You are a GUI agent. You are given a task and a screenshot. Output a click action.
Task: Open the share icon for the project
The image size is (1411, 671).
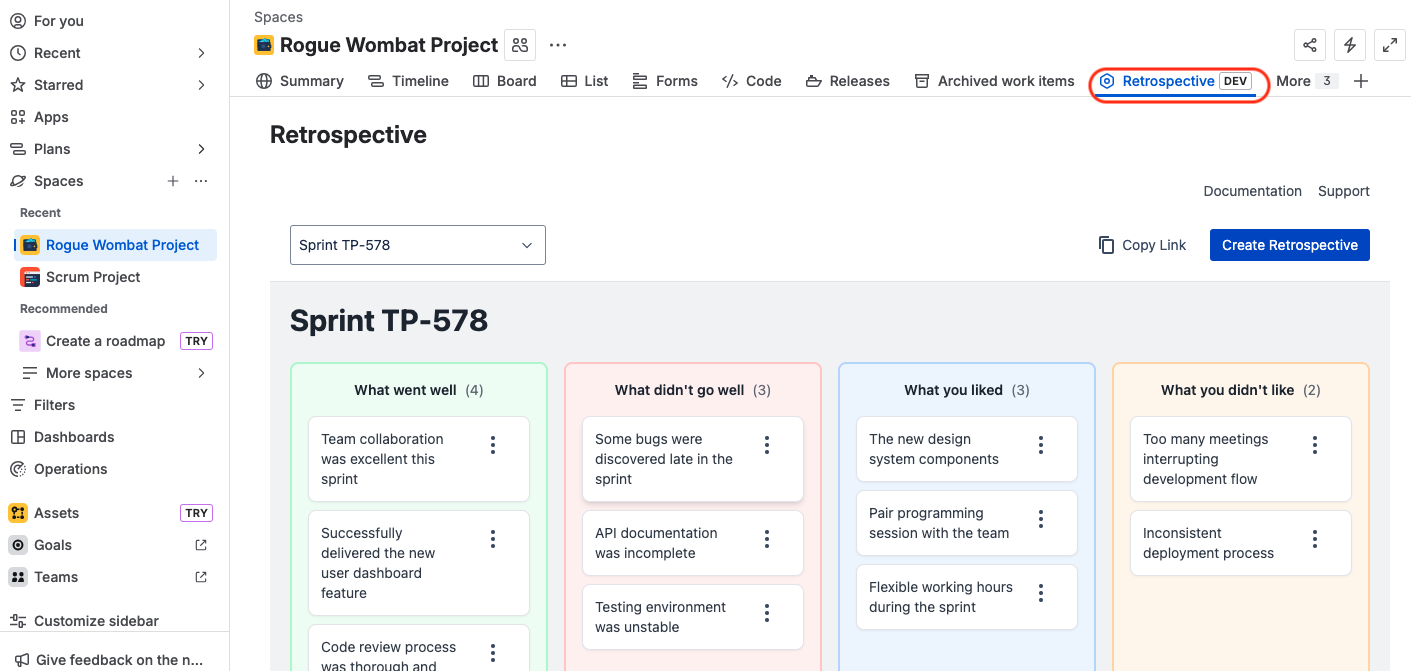[1310, 45]
